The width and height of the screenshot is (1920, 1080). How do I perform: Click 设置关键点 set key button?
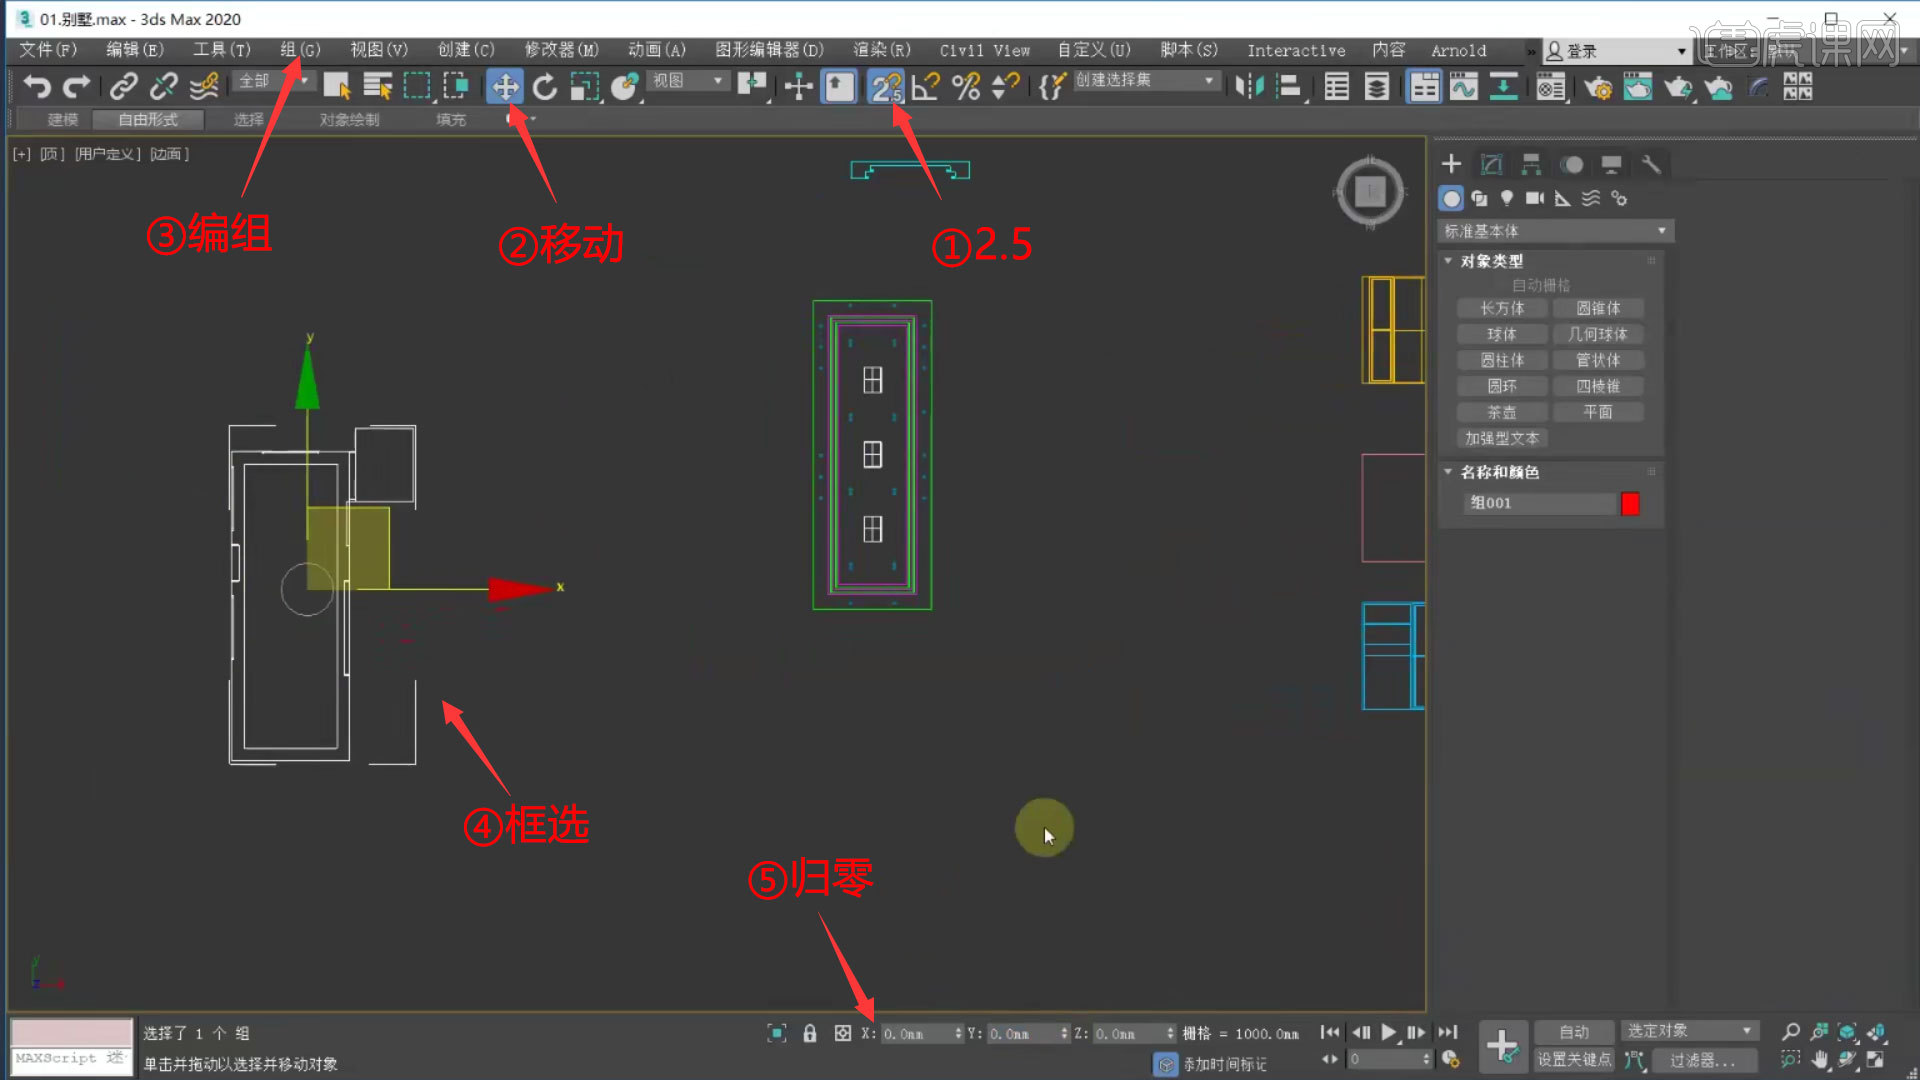(x=1574, y=1059)
